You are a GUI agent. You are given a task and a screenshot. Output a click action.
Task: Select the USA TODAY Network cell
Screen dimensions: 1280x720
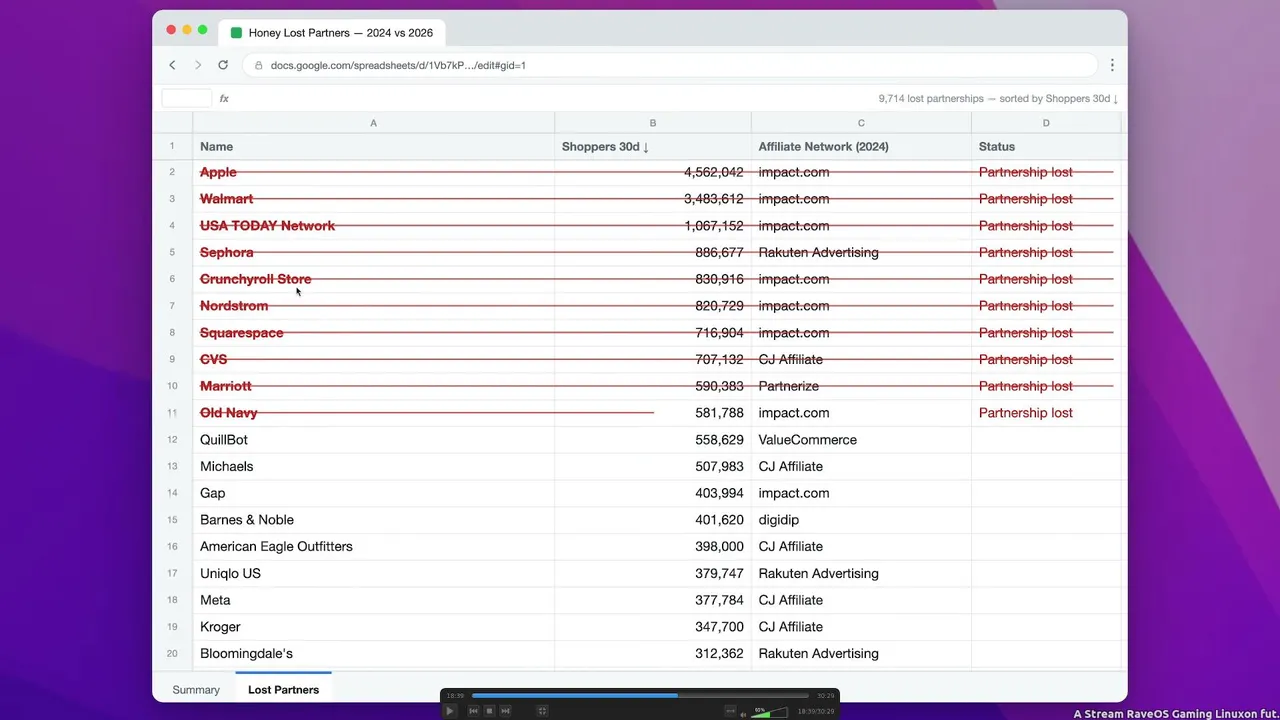pyautogui.click(x=374, y=226)
